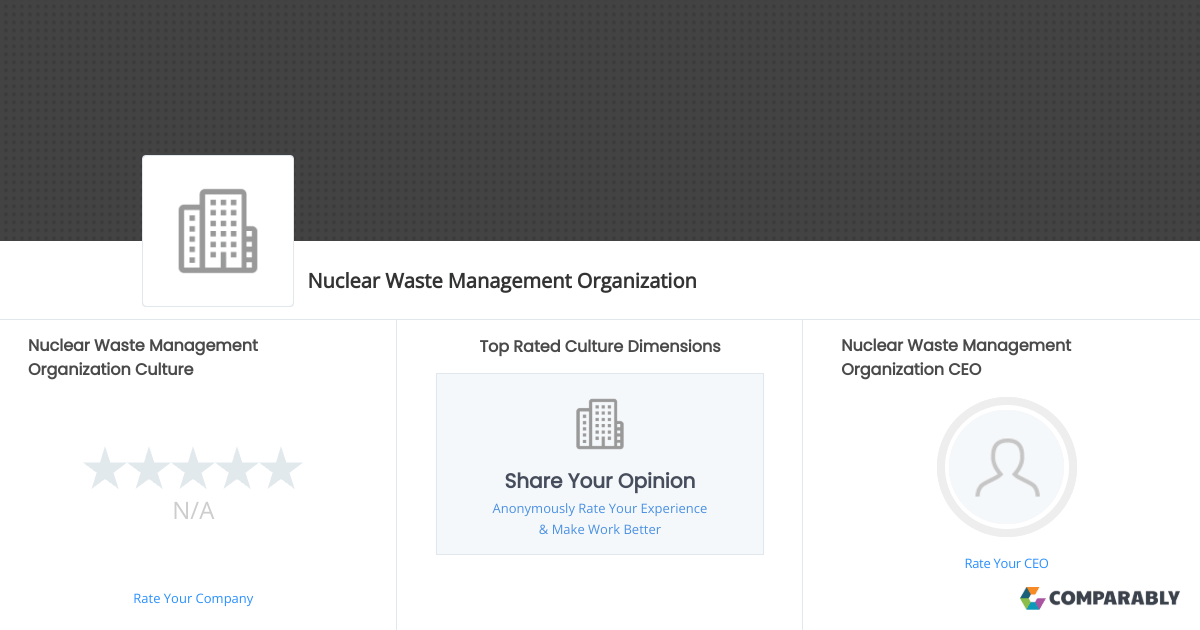This screenshot has height=630, width=1200.
Task: Click the Rate Your CEO link
Action: (x=1006, y=563)
